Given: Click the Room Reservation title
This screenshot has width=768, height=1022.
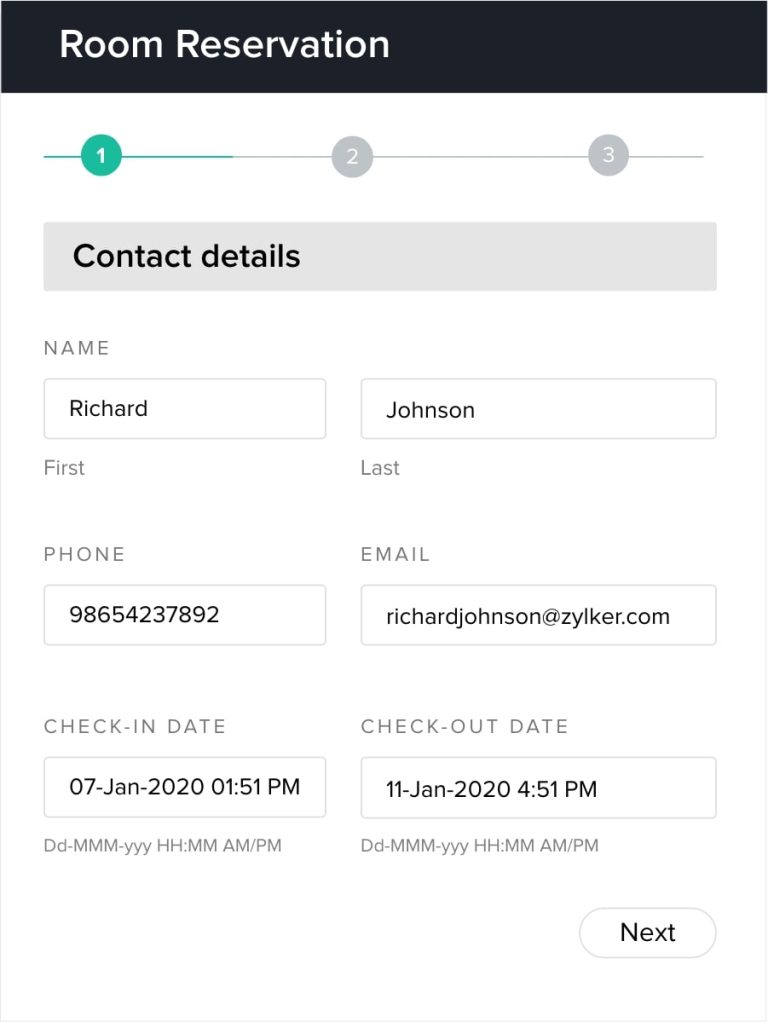Looking at the screenshot, I should 224,45.
